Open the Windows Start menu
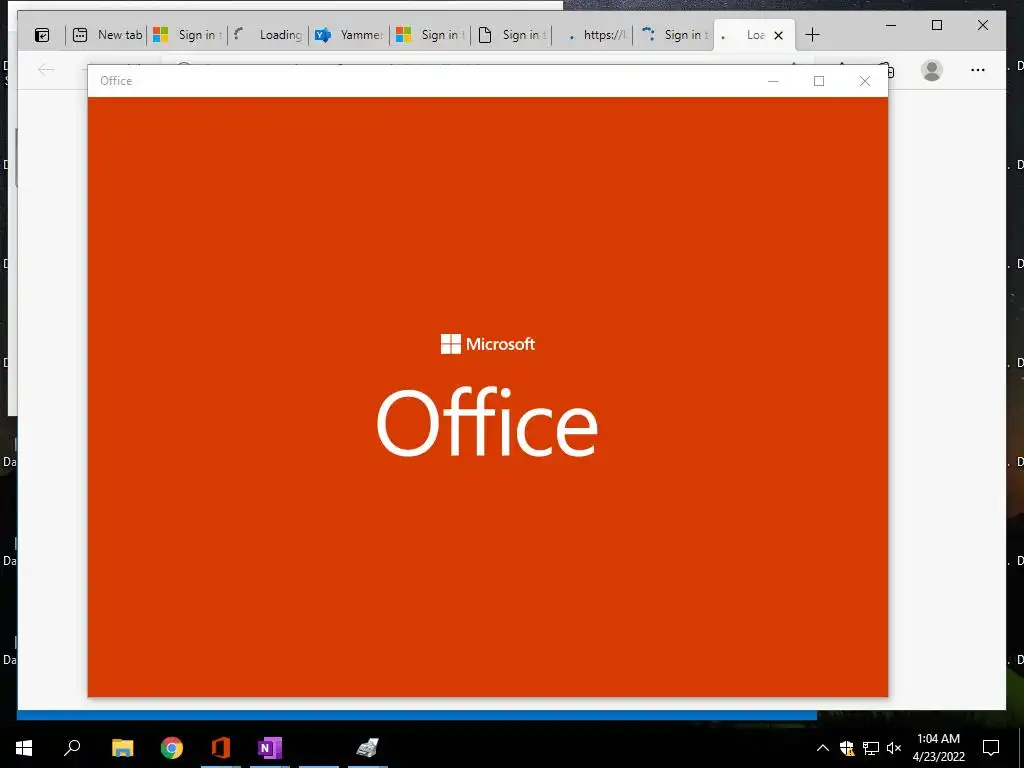The image size is (1024, 768). pos(24,748)
